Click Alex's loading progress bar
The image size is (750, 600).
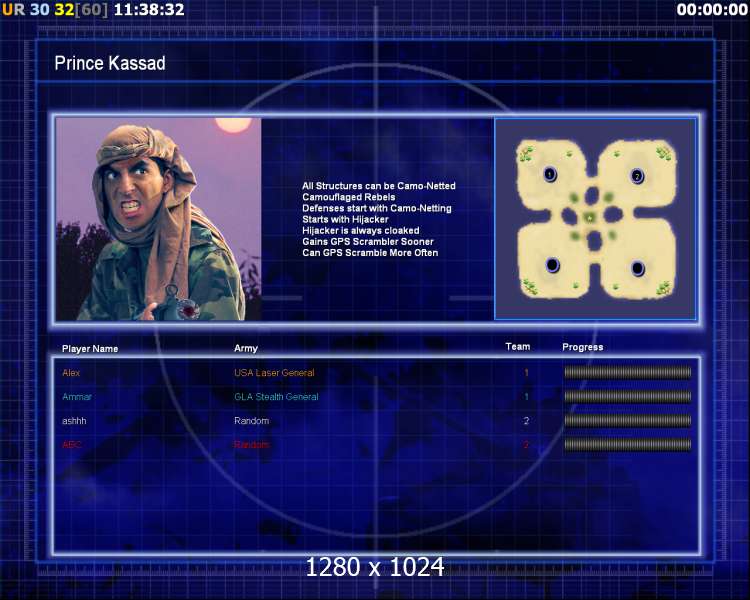point(628,372)
